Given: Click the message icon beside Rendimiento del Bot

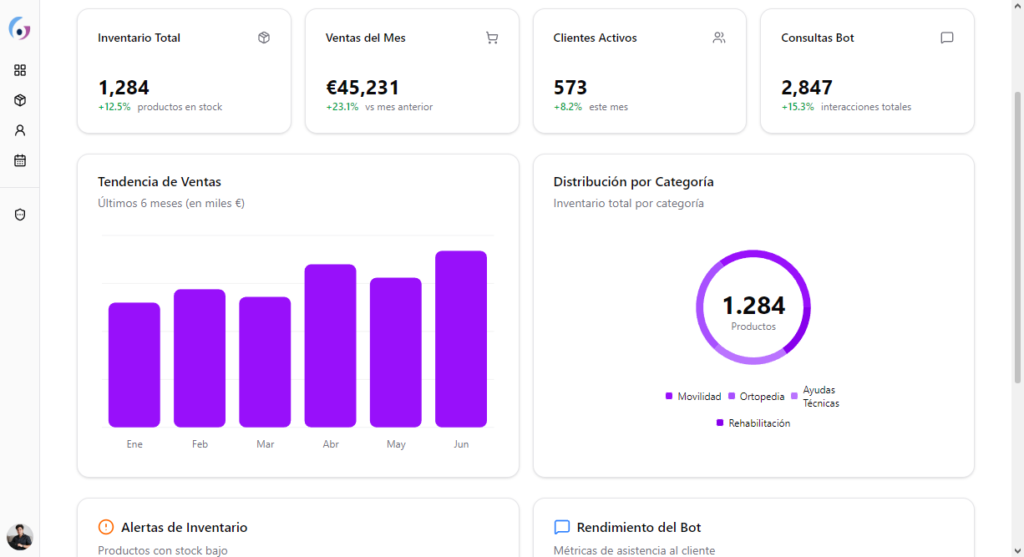Looking at the screenshot, I should (x=562, y=527).
